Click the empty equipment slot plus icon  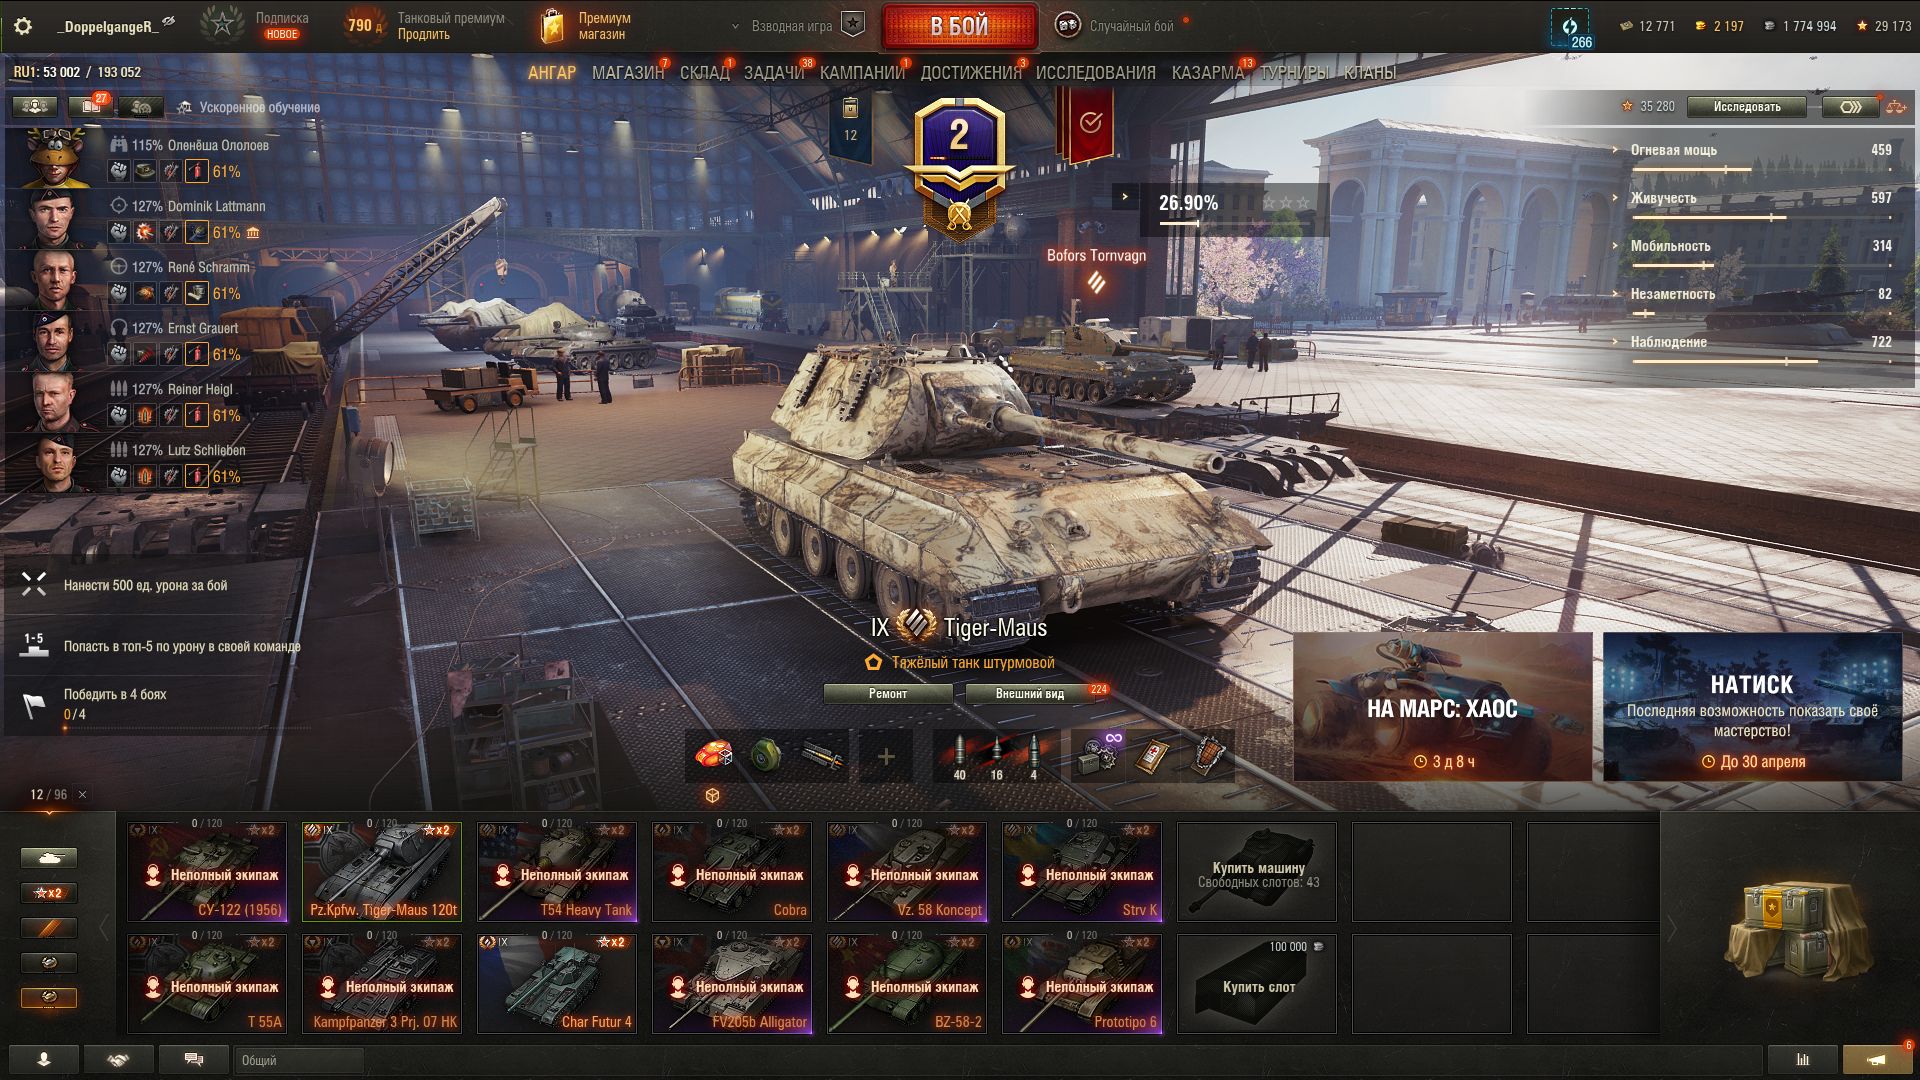point(886,757)
